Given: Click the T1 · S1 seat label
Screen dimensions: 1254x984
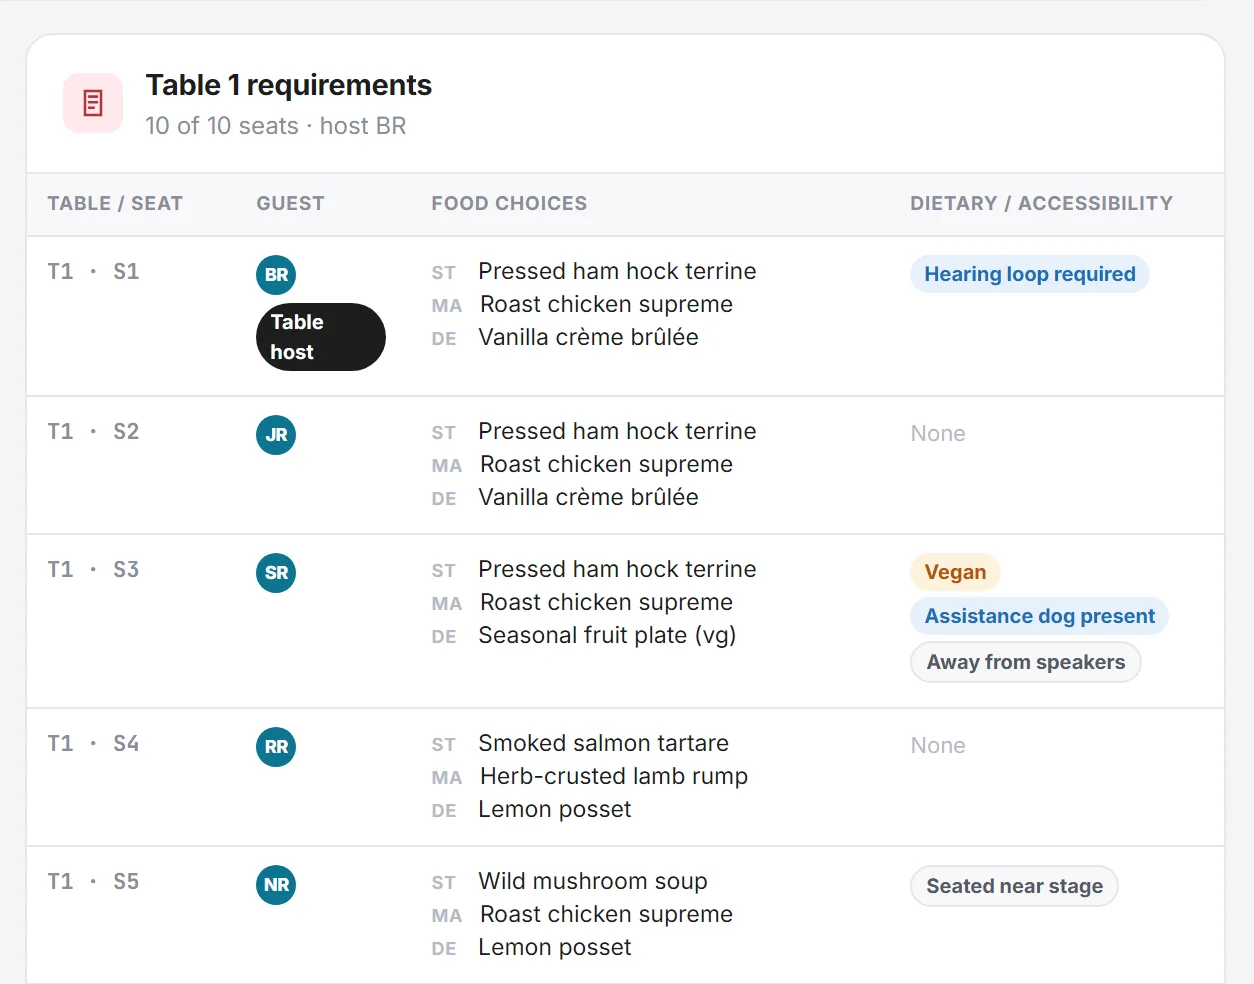Looking at the screenshot, I should coord(93,272).
